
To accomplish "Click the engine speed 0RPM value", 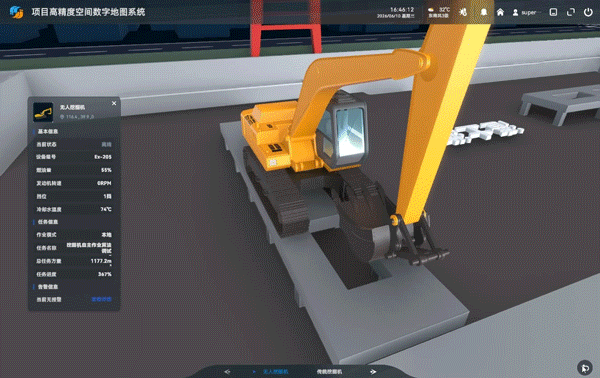I will 104,183.
